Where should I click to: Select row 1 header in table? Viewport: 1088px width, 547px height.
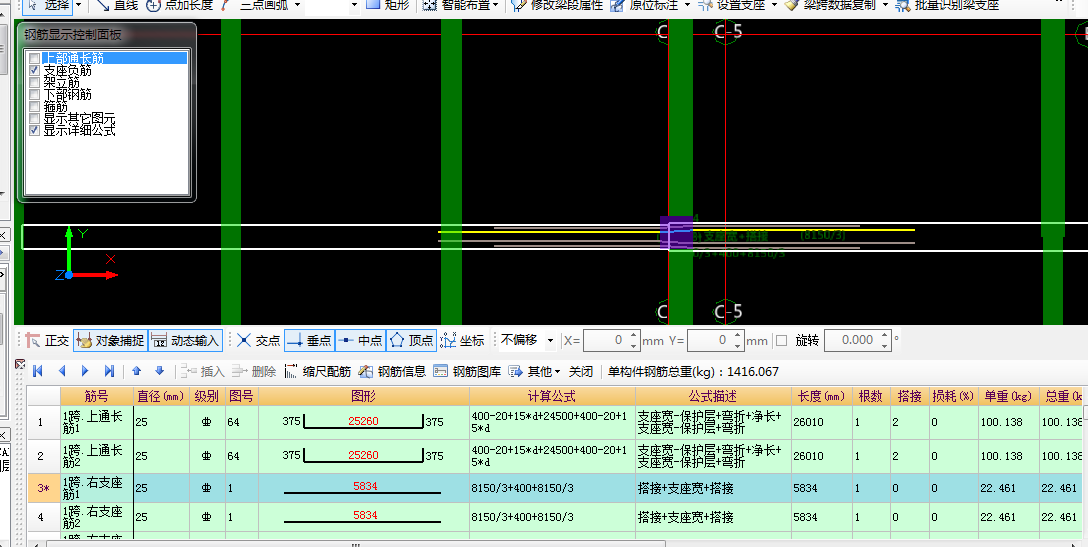pos(44,422)
